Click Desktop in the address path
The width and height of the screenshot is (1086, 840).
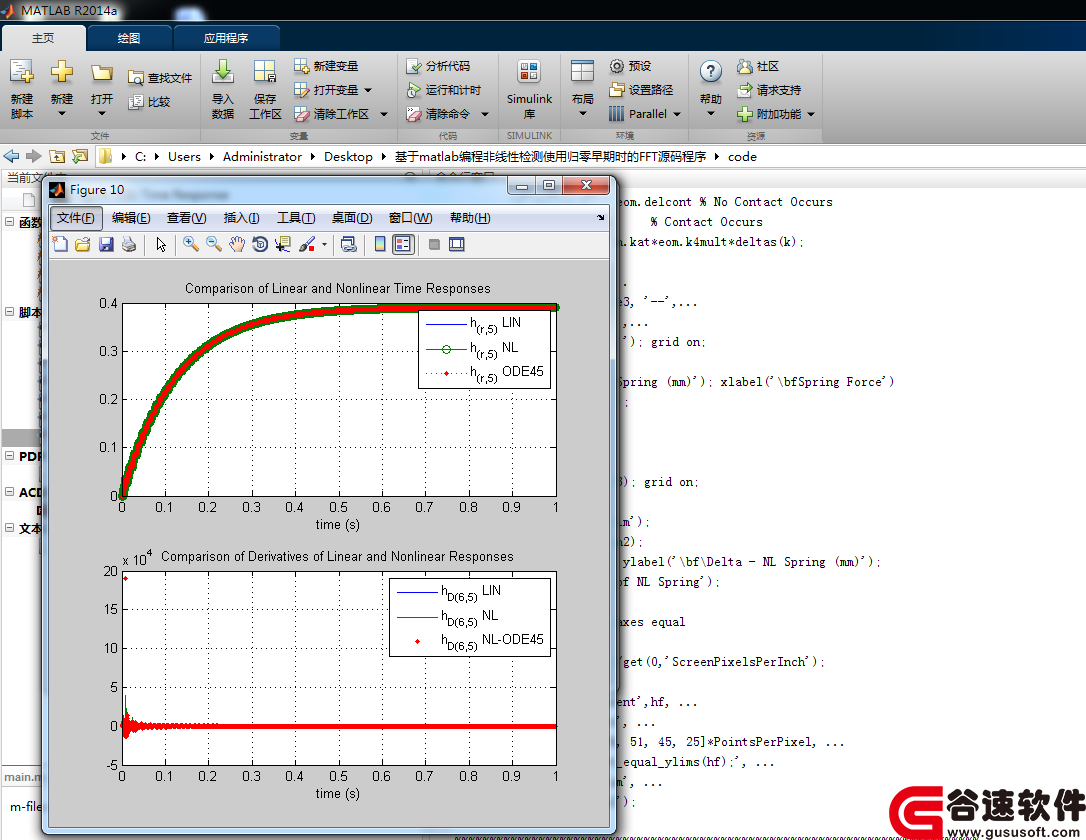pos(348,157)
